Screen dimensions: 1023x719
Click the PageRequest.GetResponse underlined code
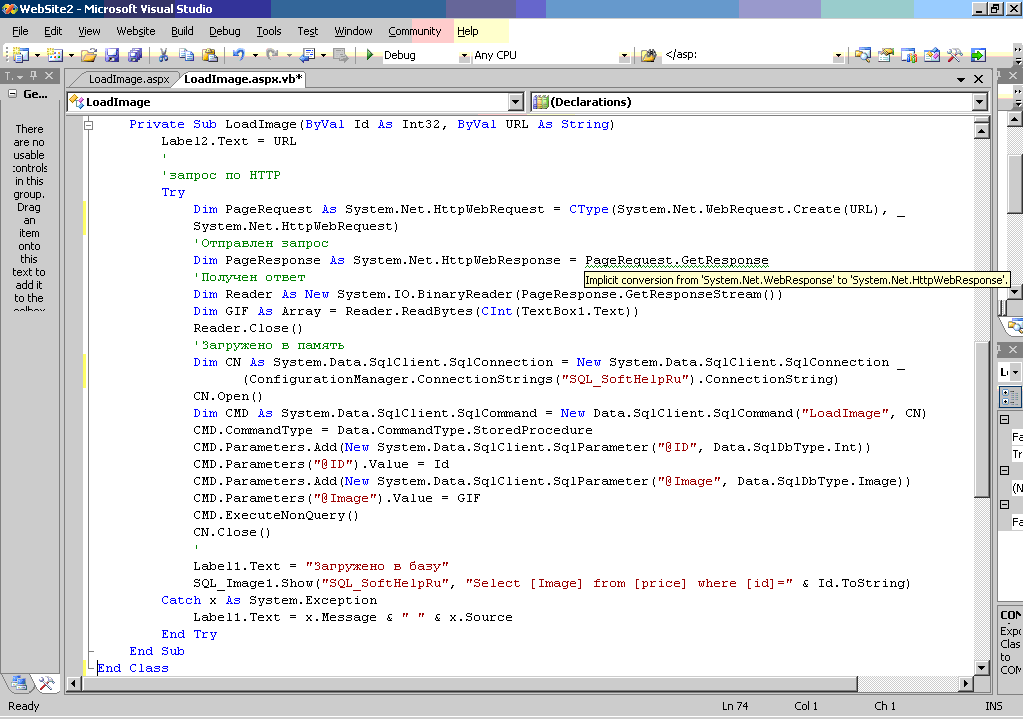click(677, 260)
